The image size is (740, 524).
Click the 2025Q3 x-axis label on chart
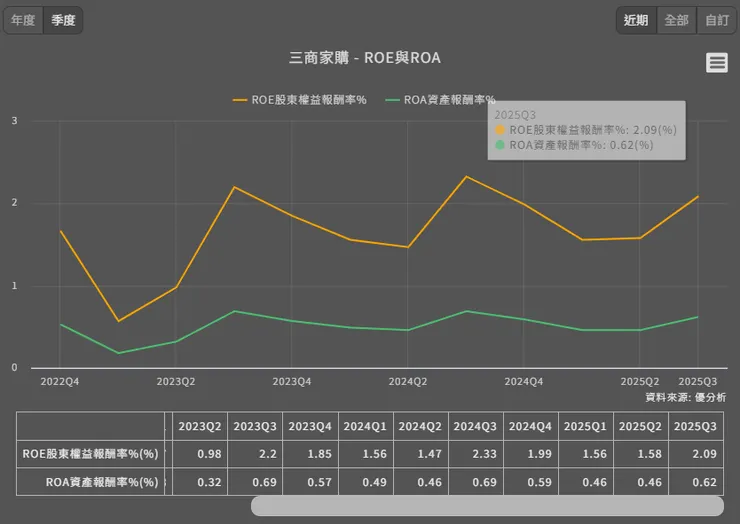[698, 381]
